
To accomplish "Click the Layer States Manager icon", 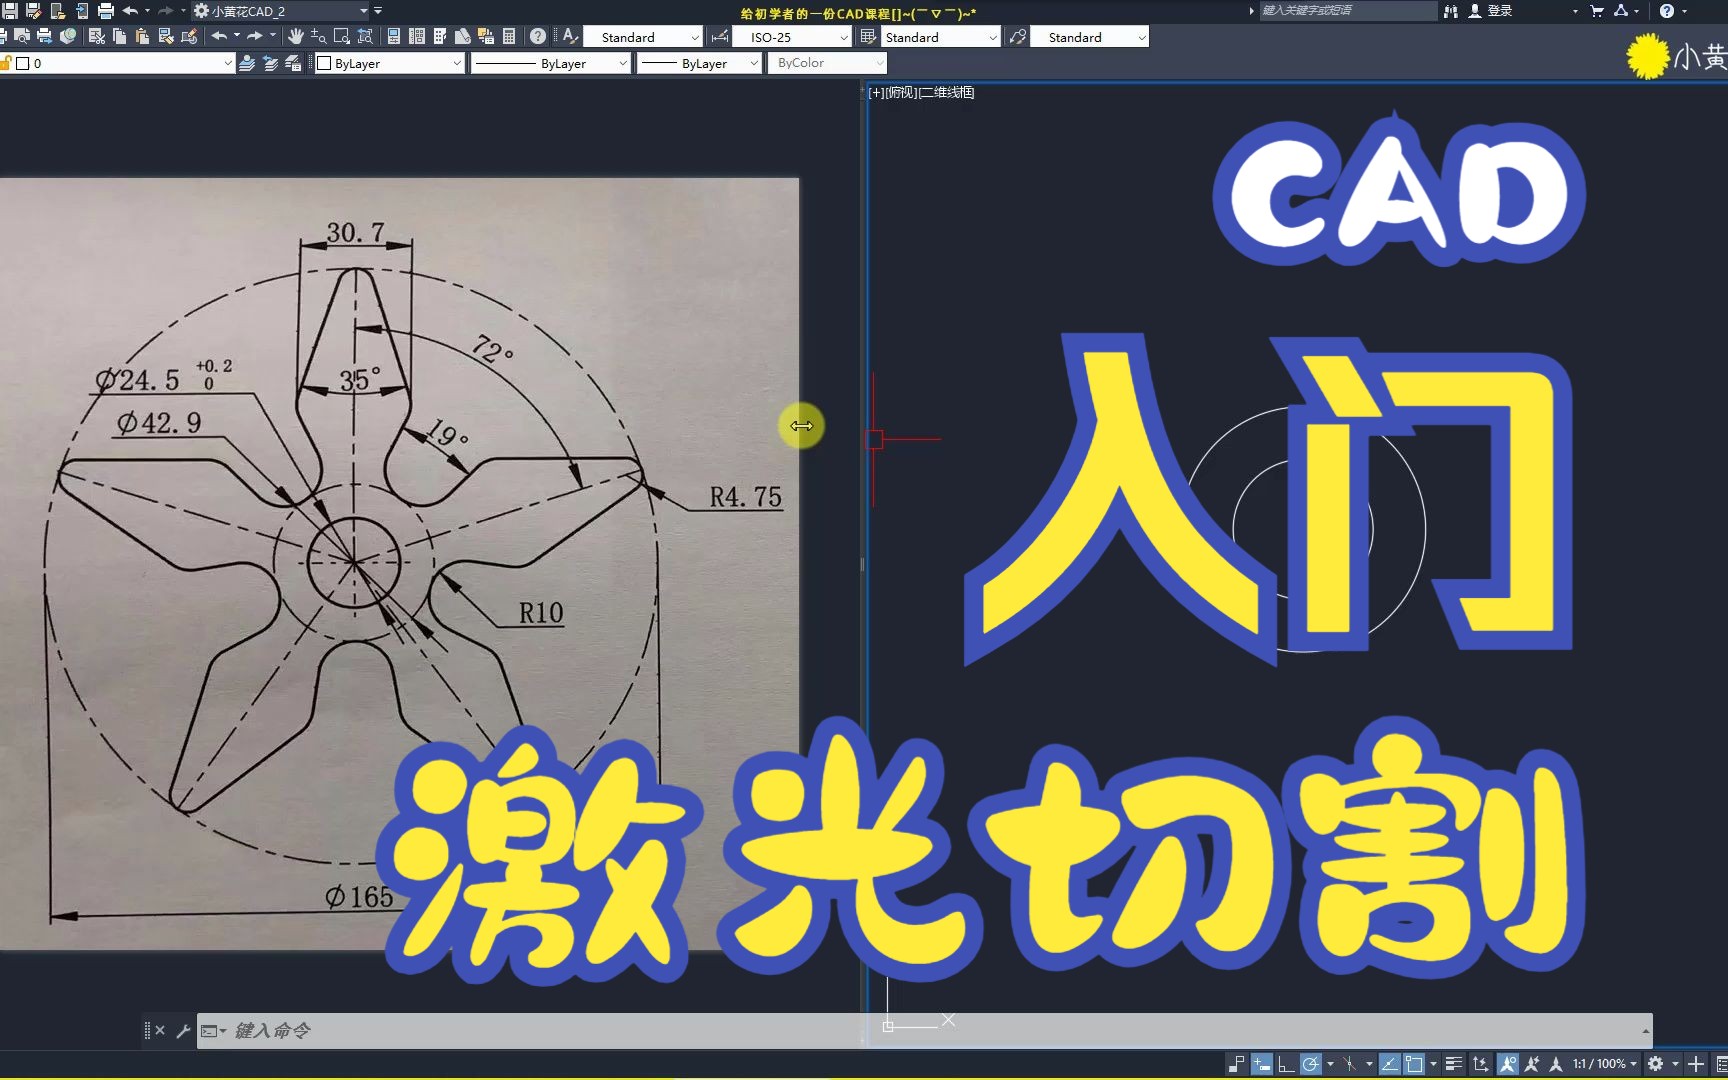I will pyautogui.click(x=293, y=63).
